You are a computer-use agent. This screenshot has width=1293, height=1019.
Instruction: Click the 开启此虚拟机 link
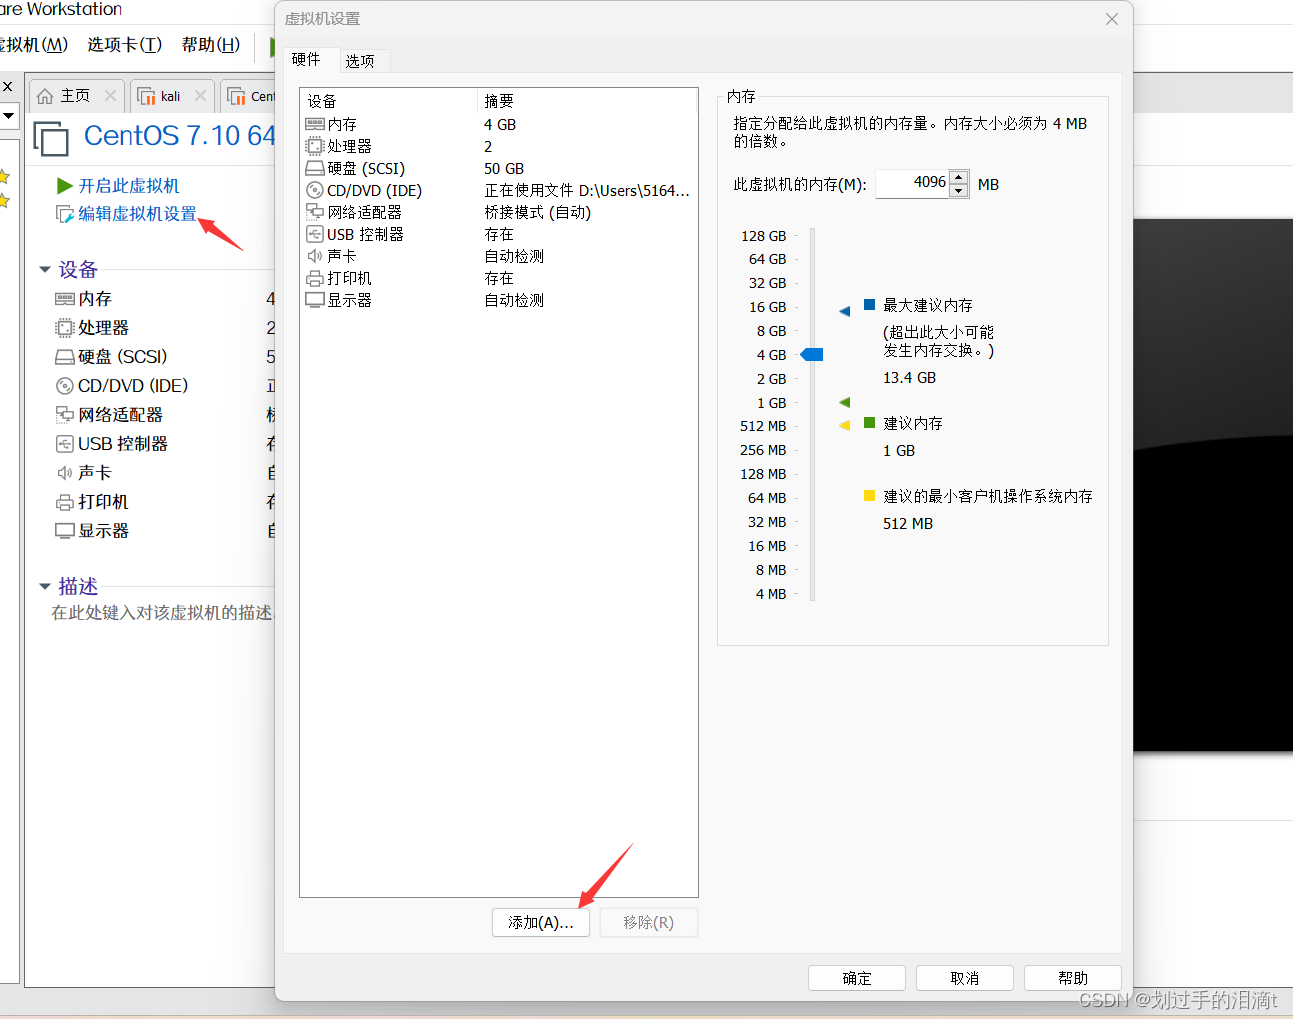pos(129,186)
